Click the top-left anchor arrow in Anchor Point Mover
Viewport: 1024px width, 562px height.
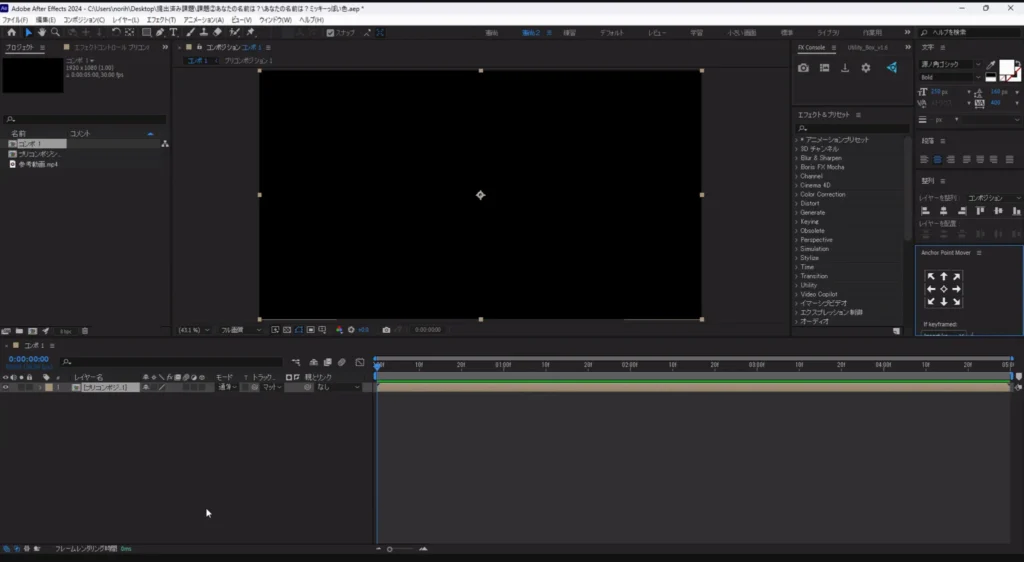tap(931, 277)
